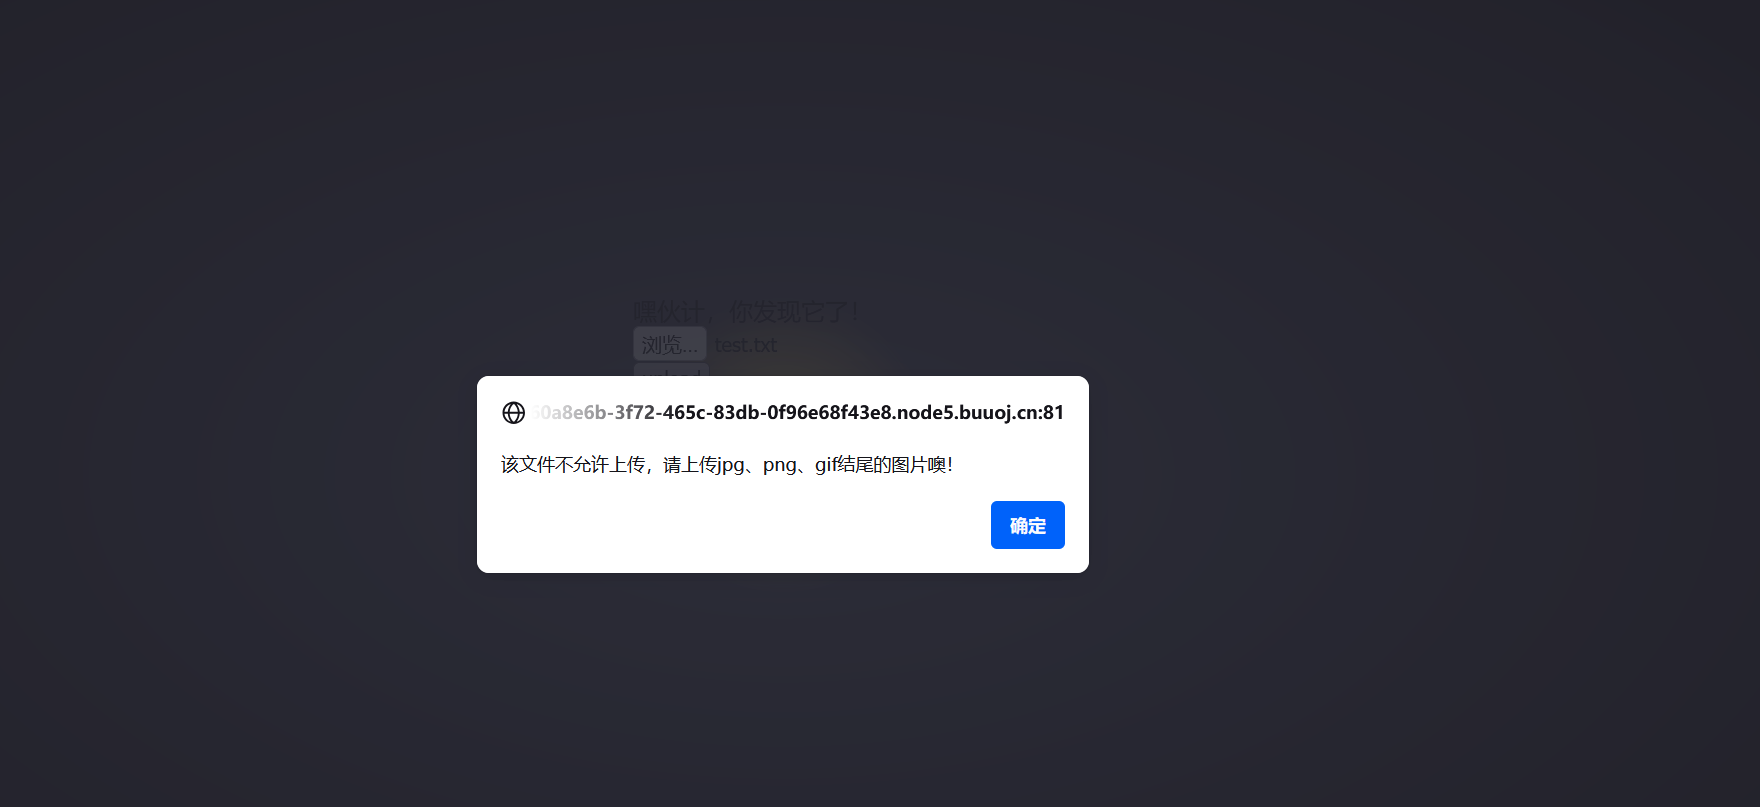The width and height of the screenshot is (1760, 807).
Task: Click the 请上传 phrase in the alert message
Action: point(690,465)
